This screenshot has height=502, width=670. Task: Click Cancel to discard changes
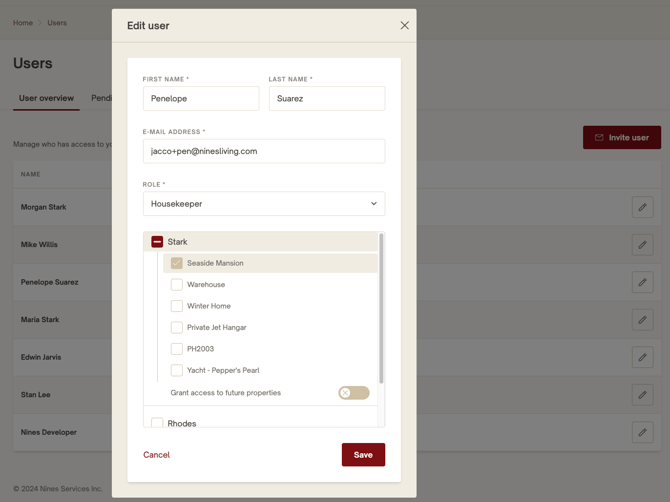(156, 455)
